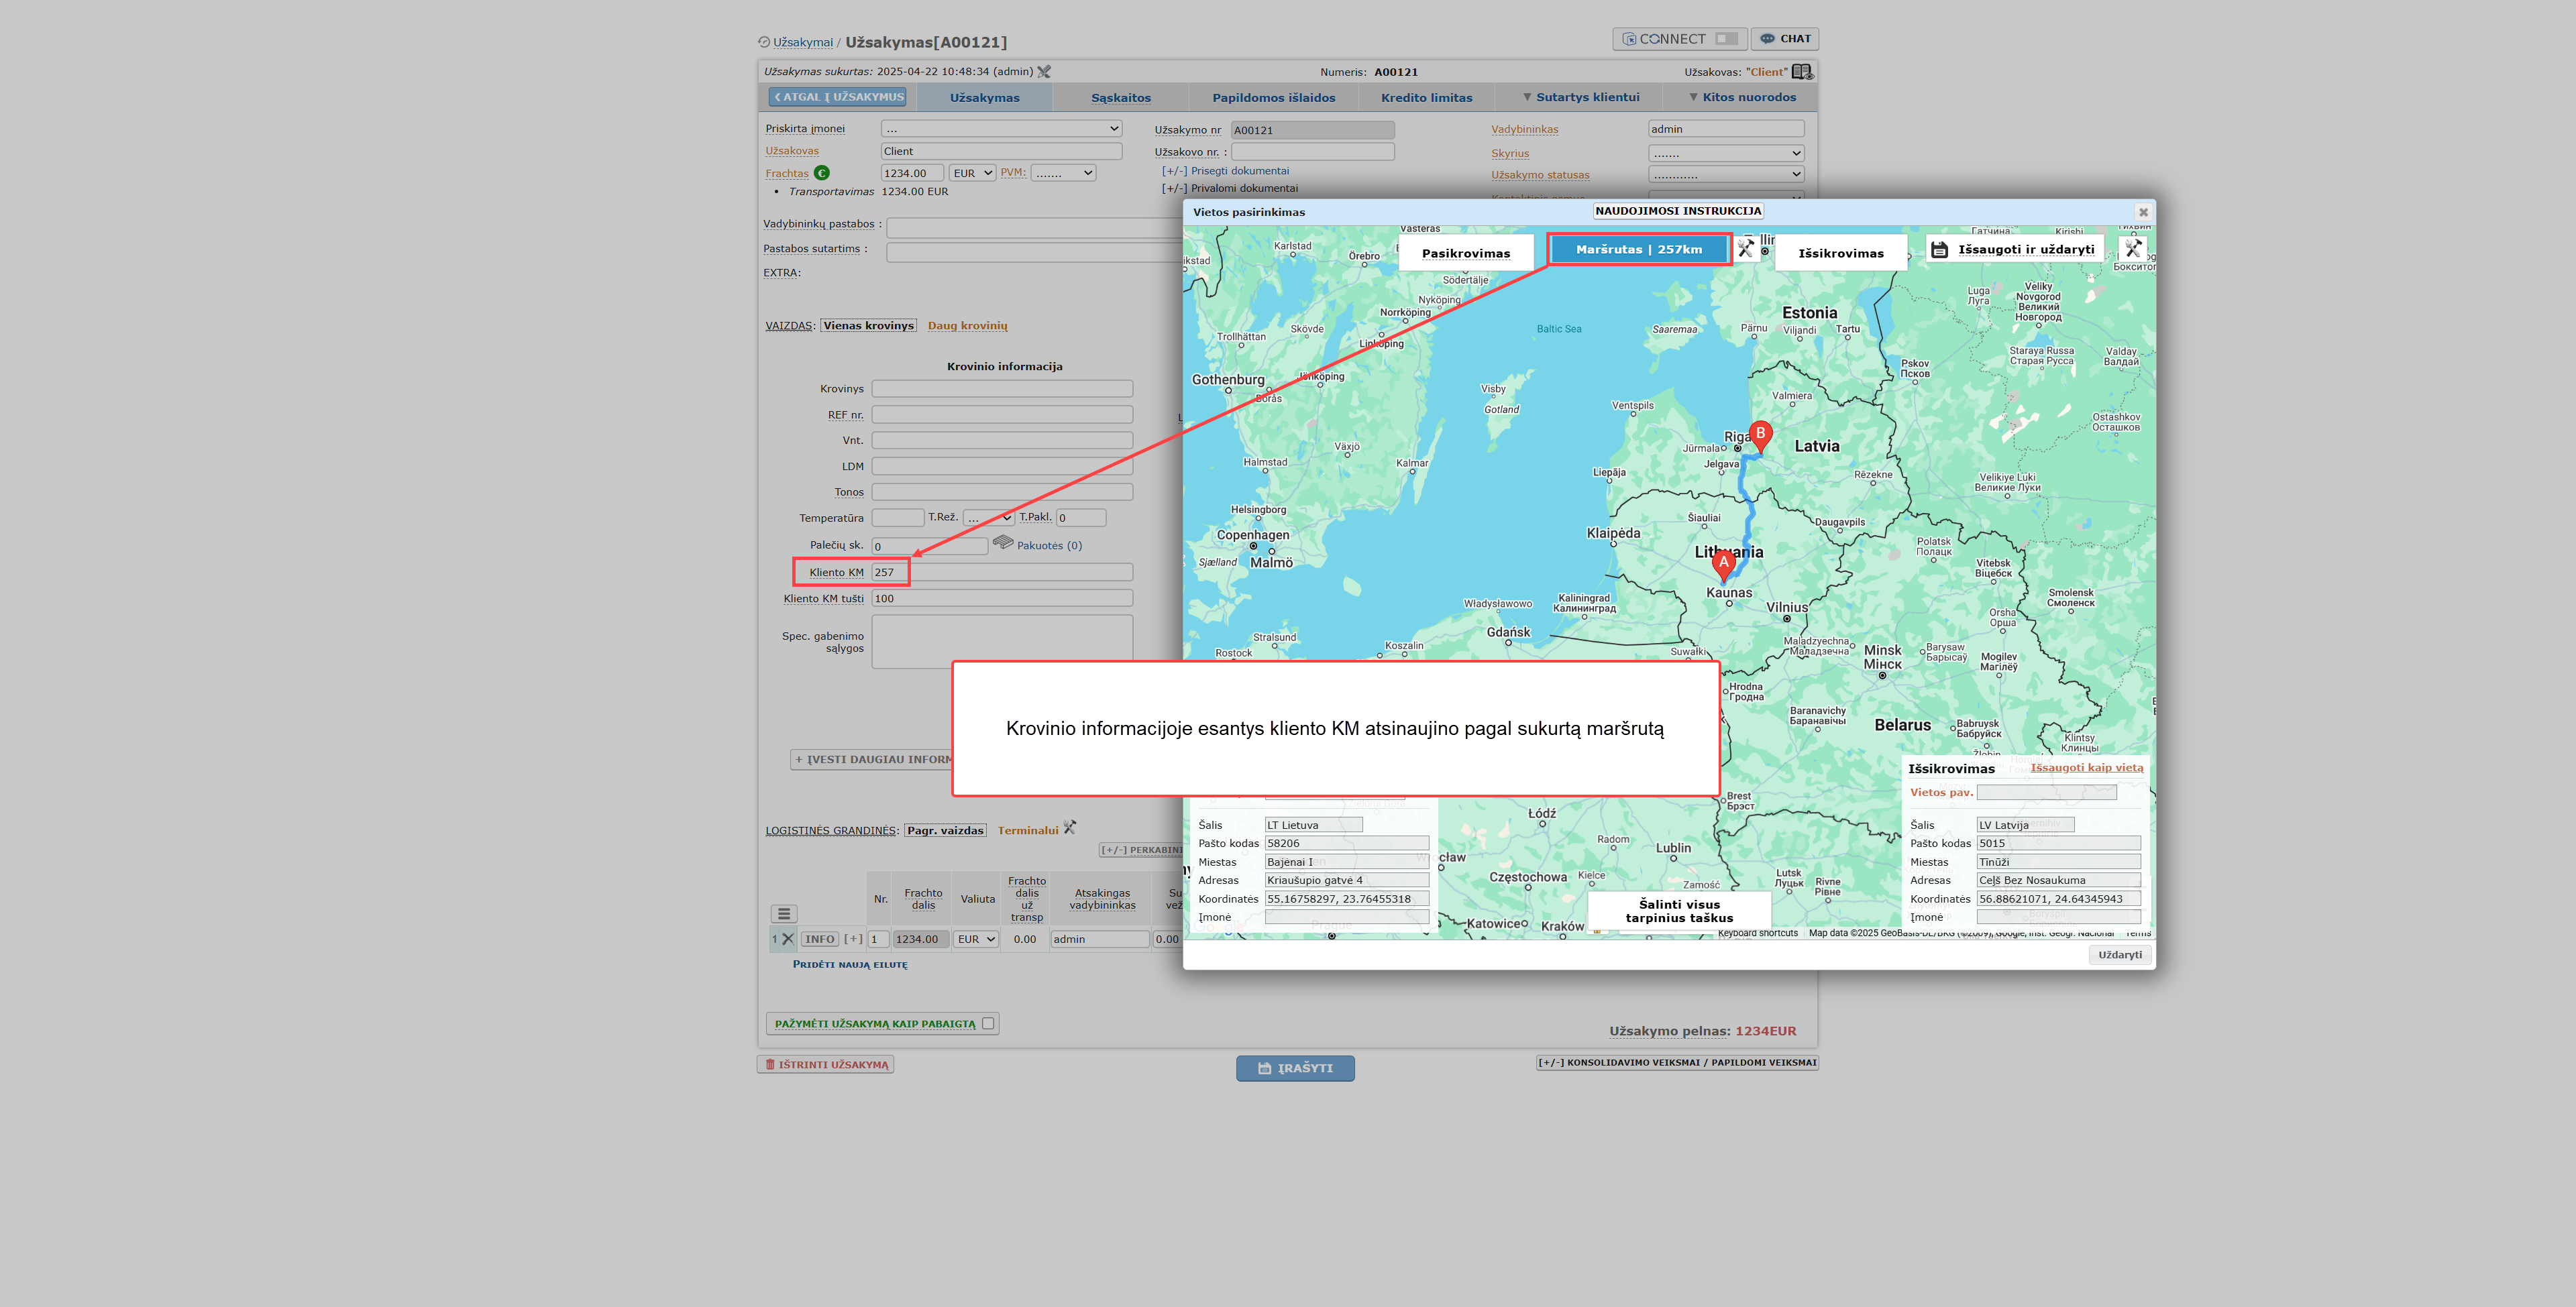Viewport: 2576px width, 1307px height.
Task: Open the hamburger menu above the freight table
Action: pos(784,913)
